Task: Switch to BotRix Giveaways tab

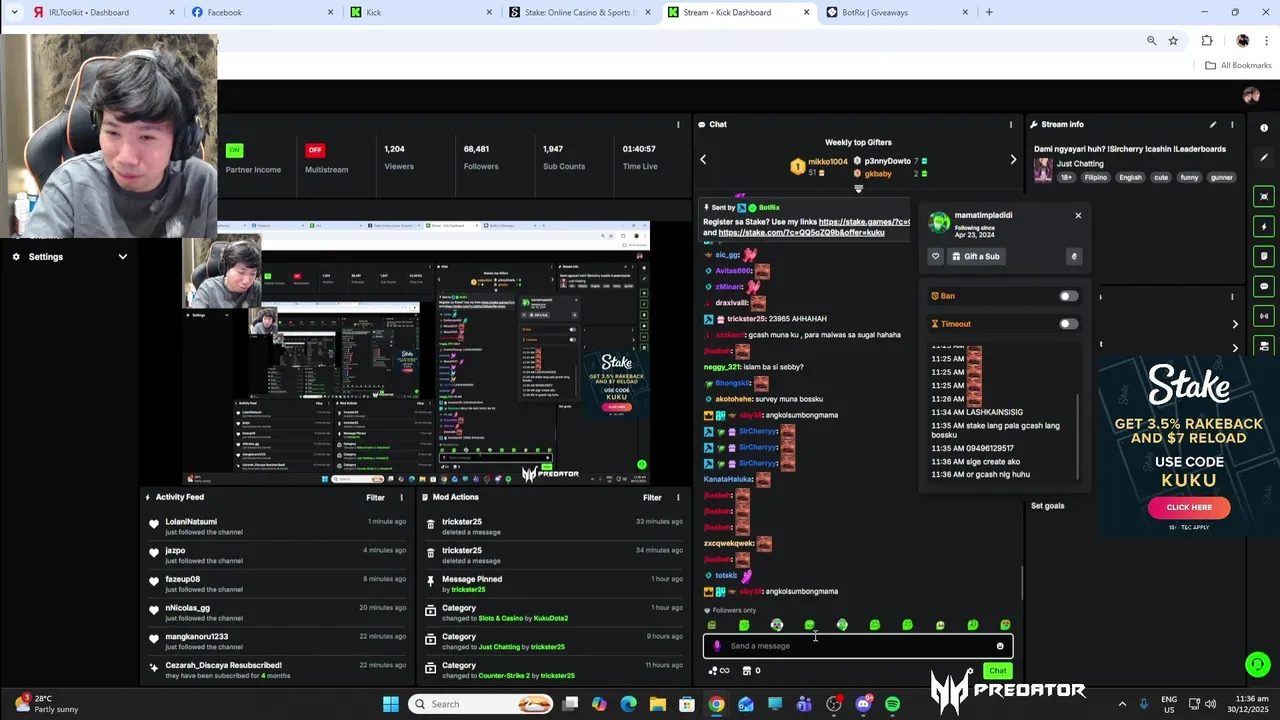Action: coord(895,13)
